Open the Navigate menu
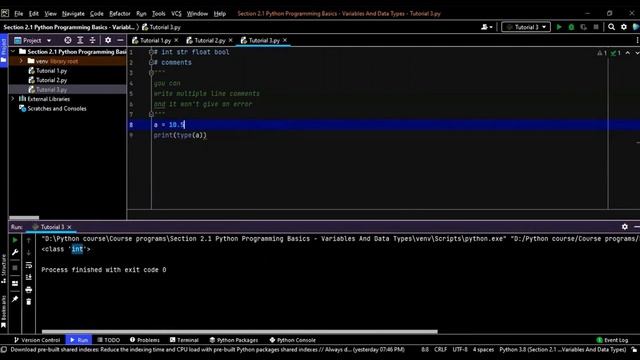 (73, 13)
